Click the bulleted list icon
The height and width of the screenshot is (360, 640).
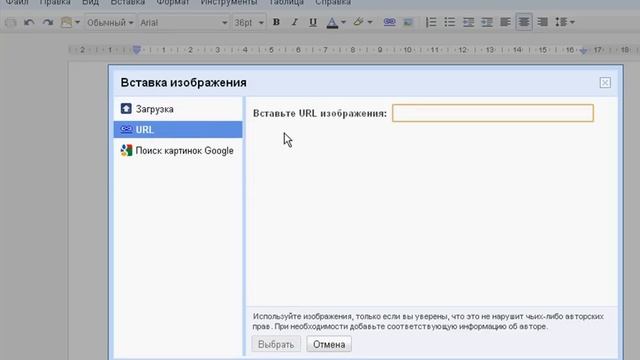[449, 22]
